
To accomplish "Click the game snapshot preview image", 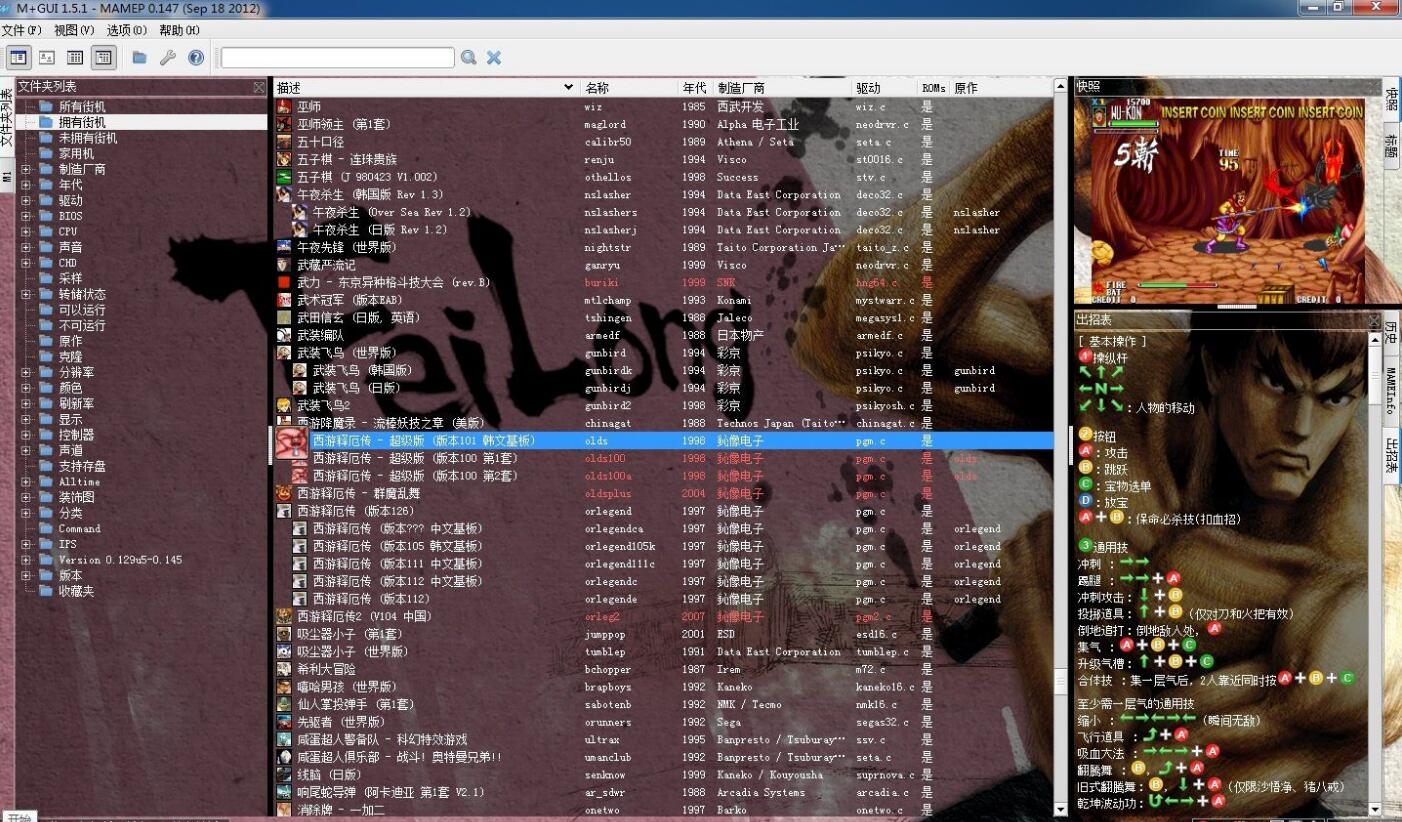I will pos(1228,200).
